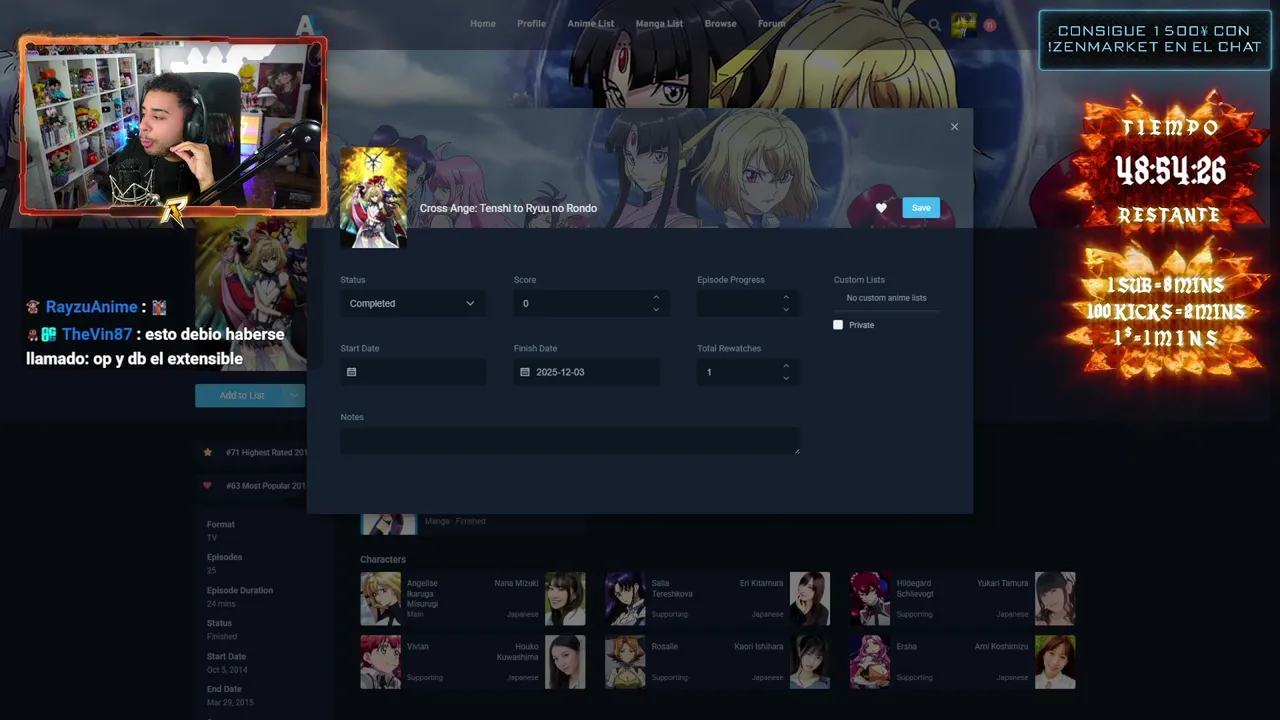Open Ami Koshimizu voice actor photo
This screenshot has height=720, width=1280.
(x=1055, y=662)
